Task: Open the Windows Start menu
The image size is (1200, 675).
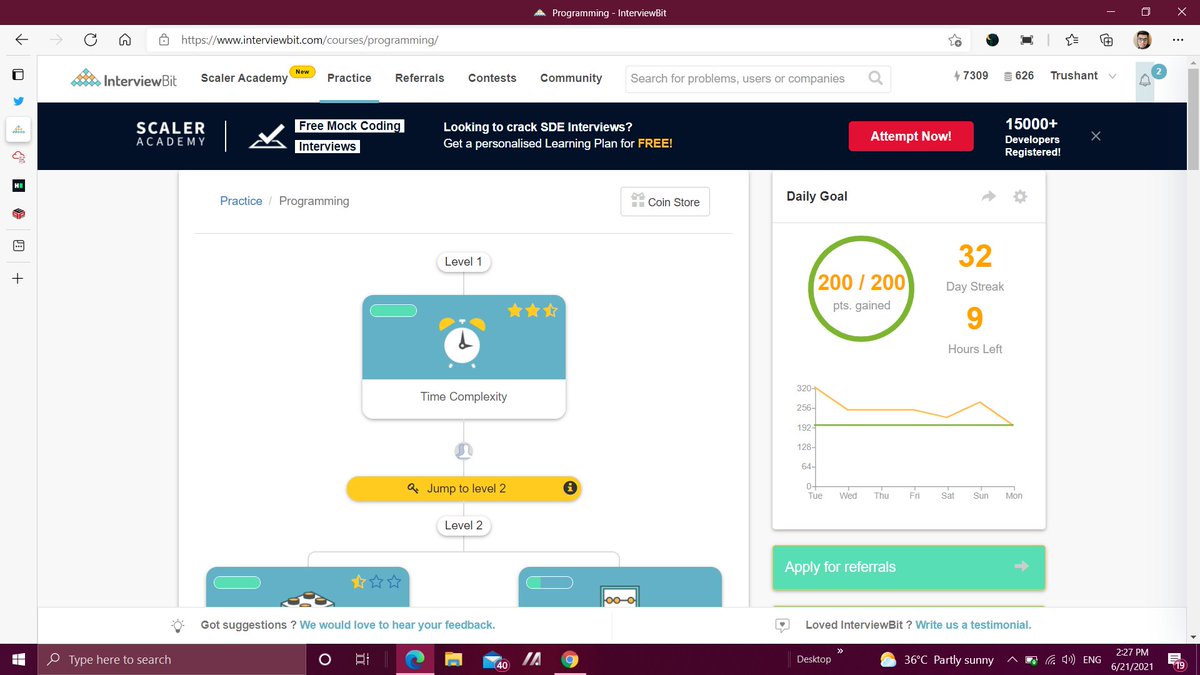Action: coord(18,659)
